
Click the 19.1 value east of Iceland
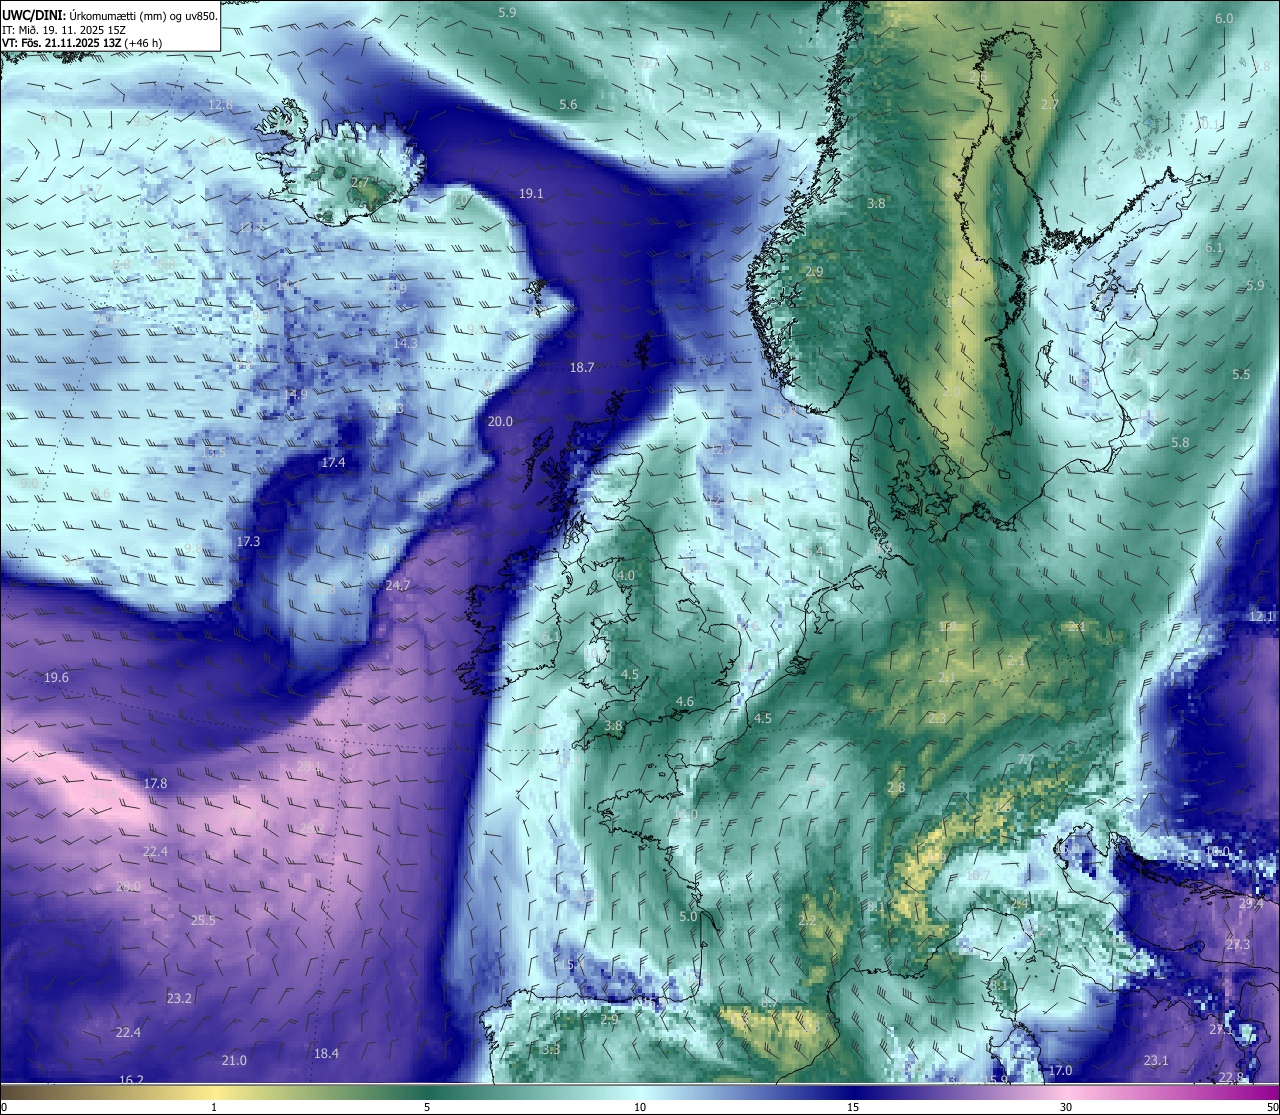(531, 194)
